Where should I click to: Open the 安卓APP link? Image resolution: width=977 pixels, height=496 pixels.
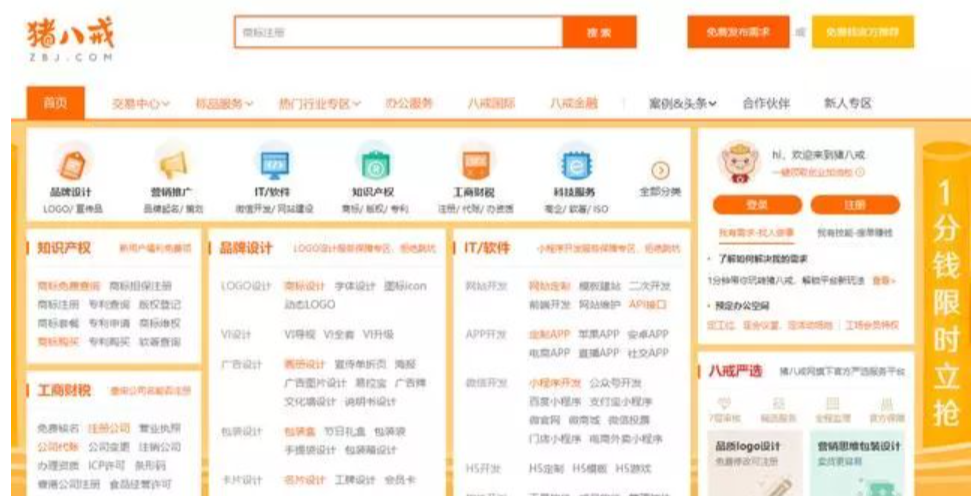[x=648, y=335]
